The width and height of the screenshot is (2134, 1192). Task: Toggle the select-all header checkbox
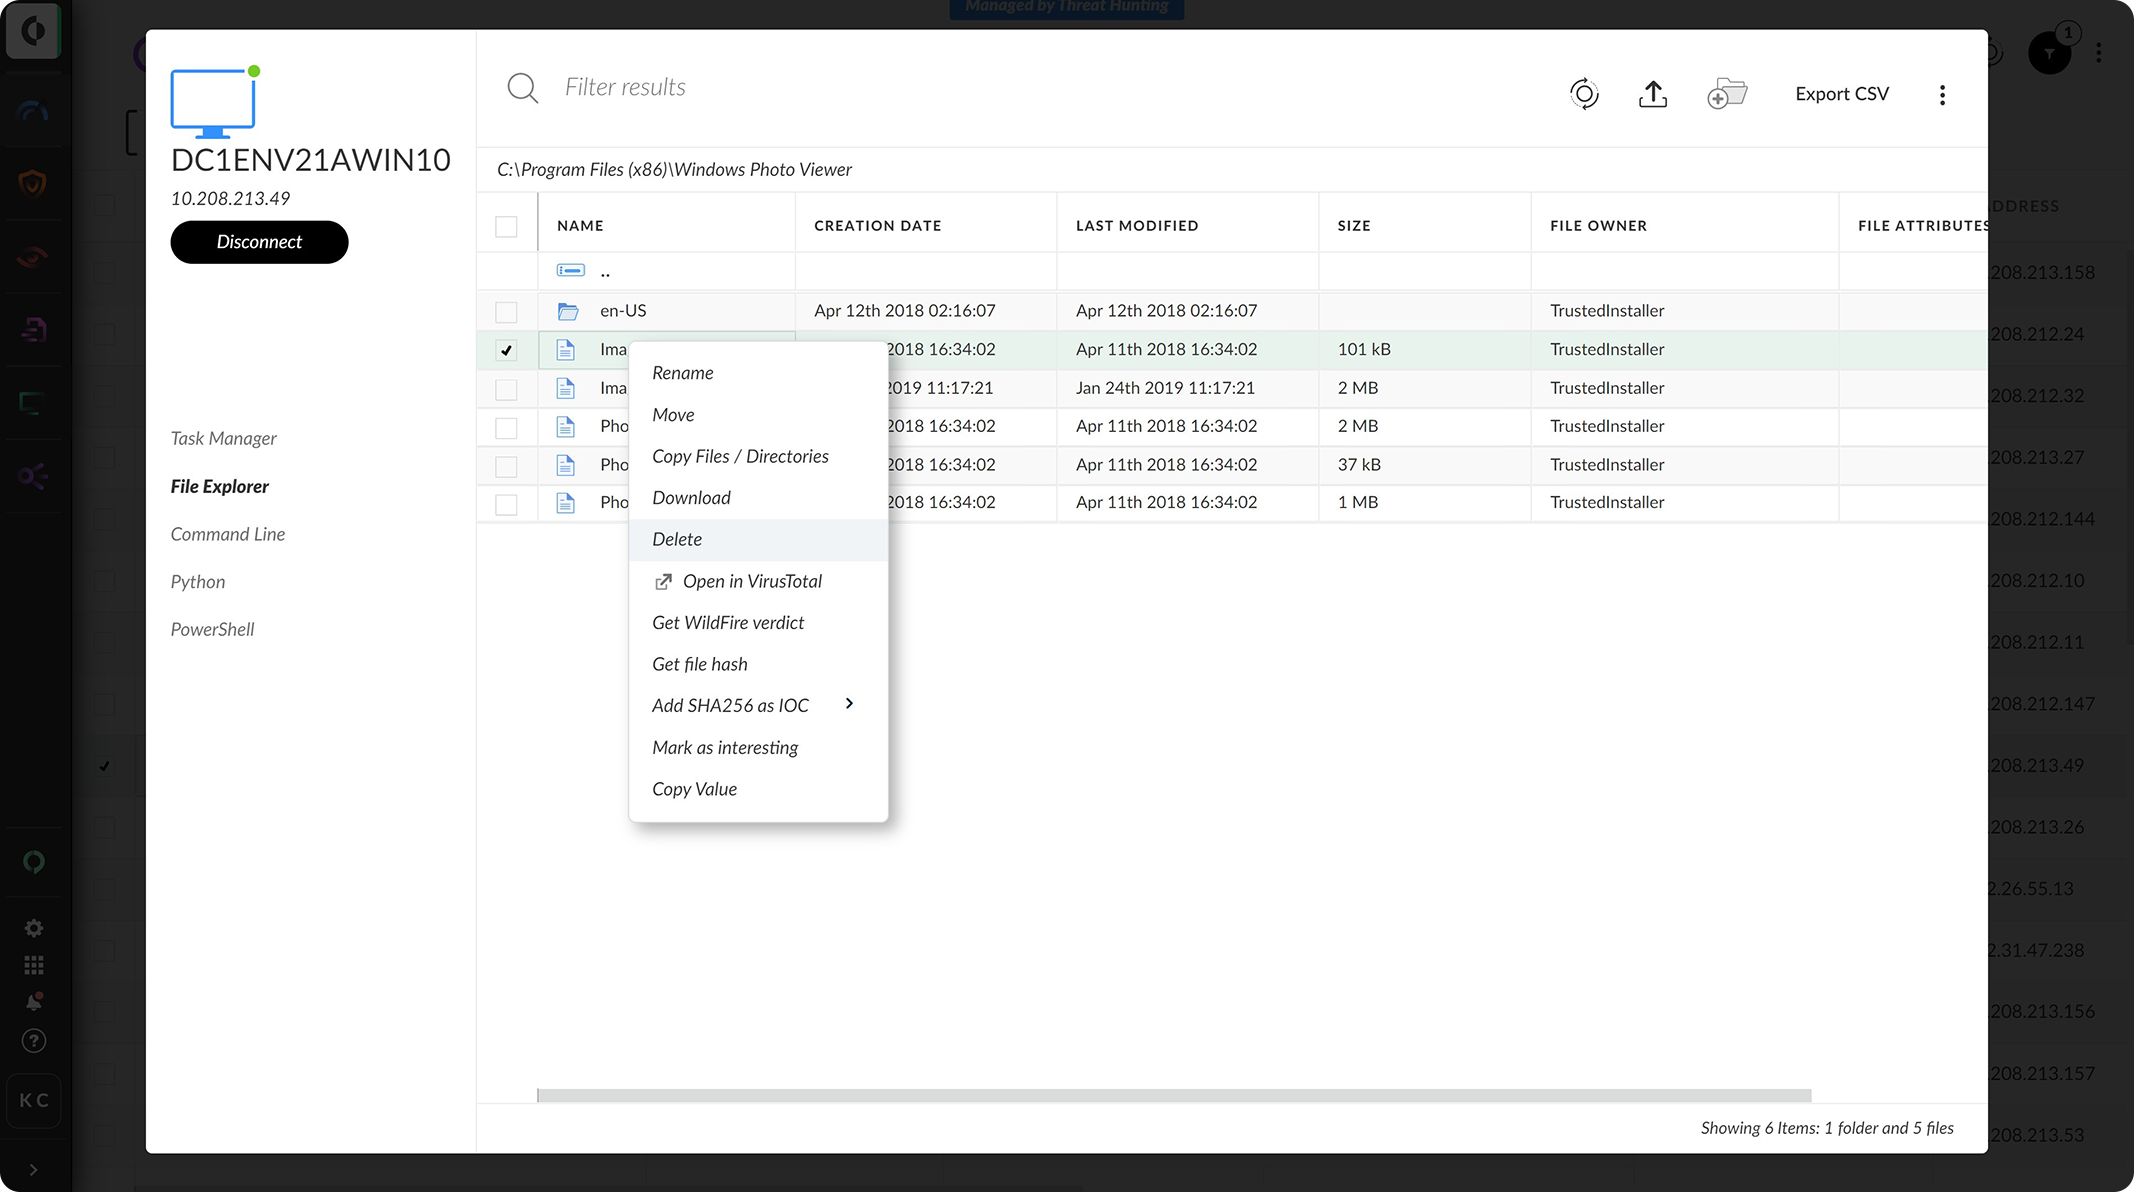point(506,227)
